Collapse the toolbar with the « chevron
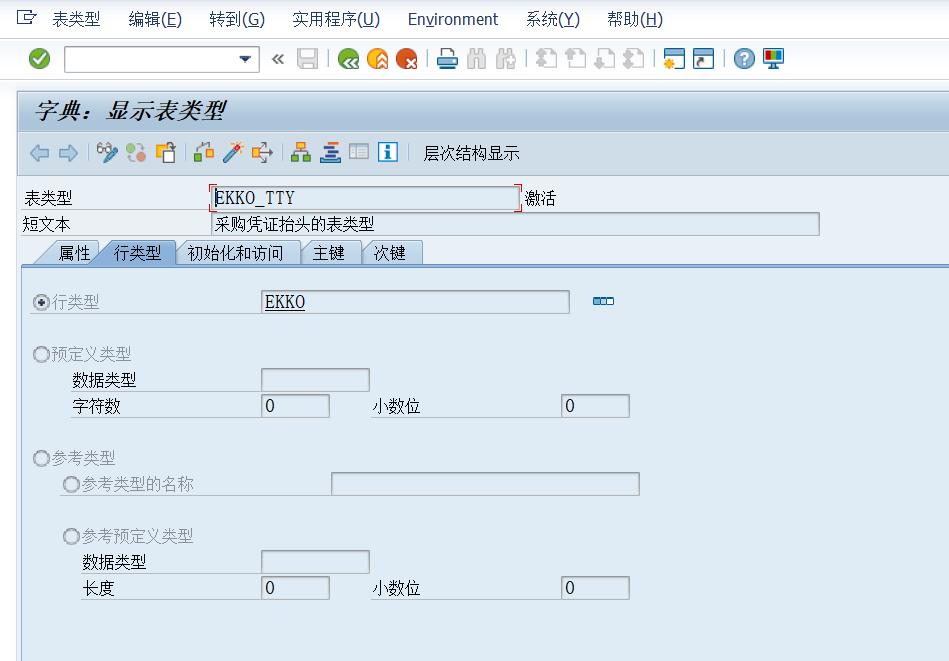 (x=278, y=58)
